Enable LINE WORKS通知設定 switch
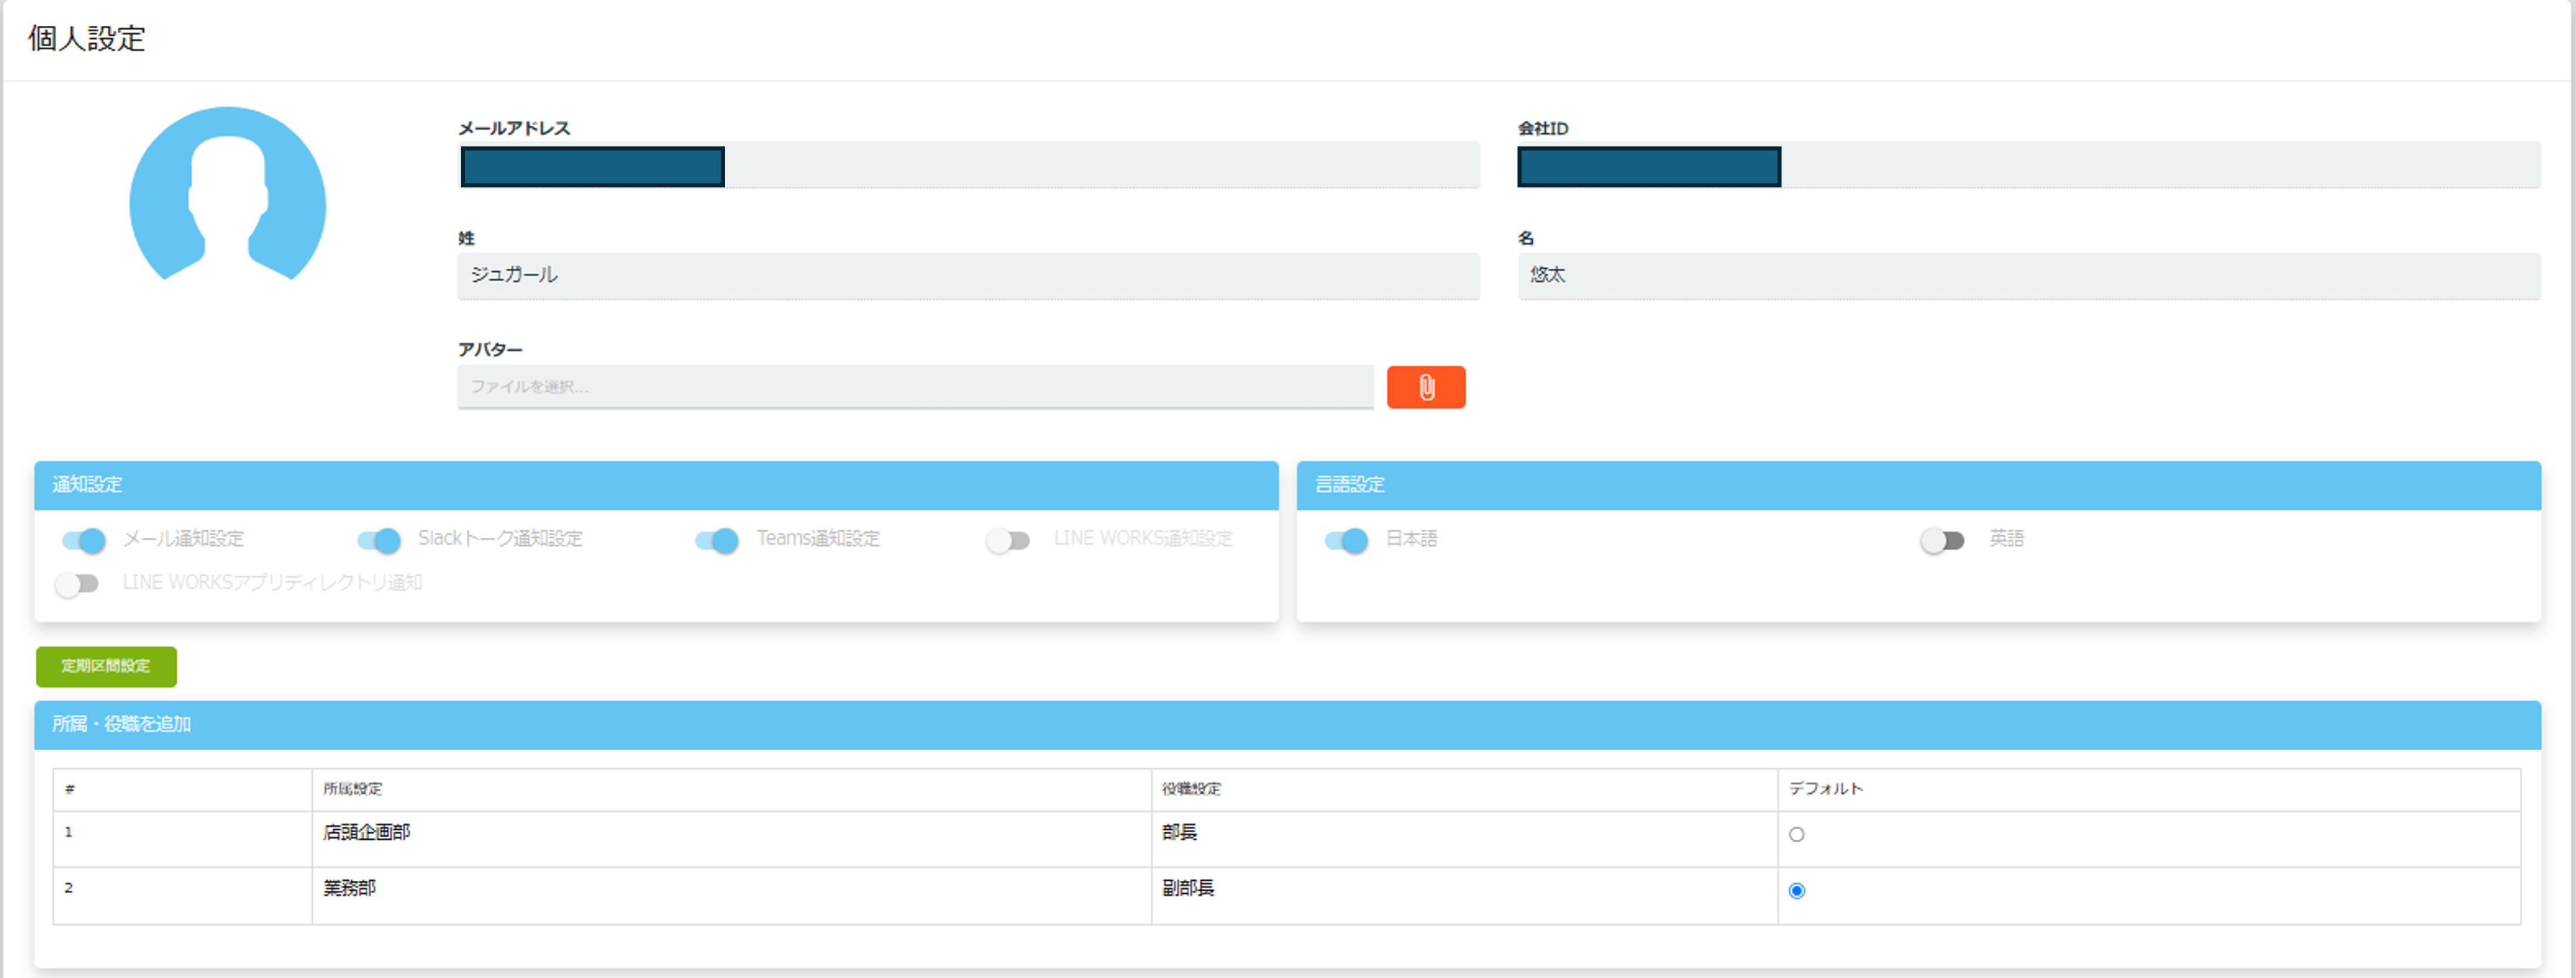The height and width of the screenshot is (978, 2576). coord(1008,540)
